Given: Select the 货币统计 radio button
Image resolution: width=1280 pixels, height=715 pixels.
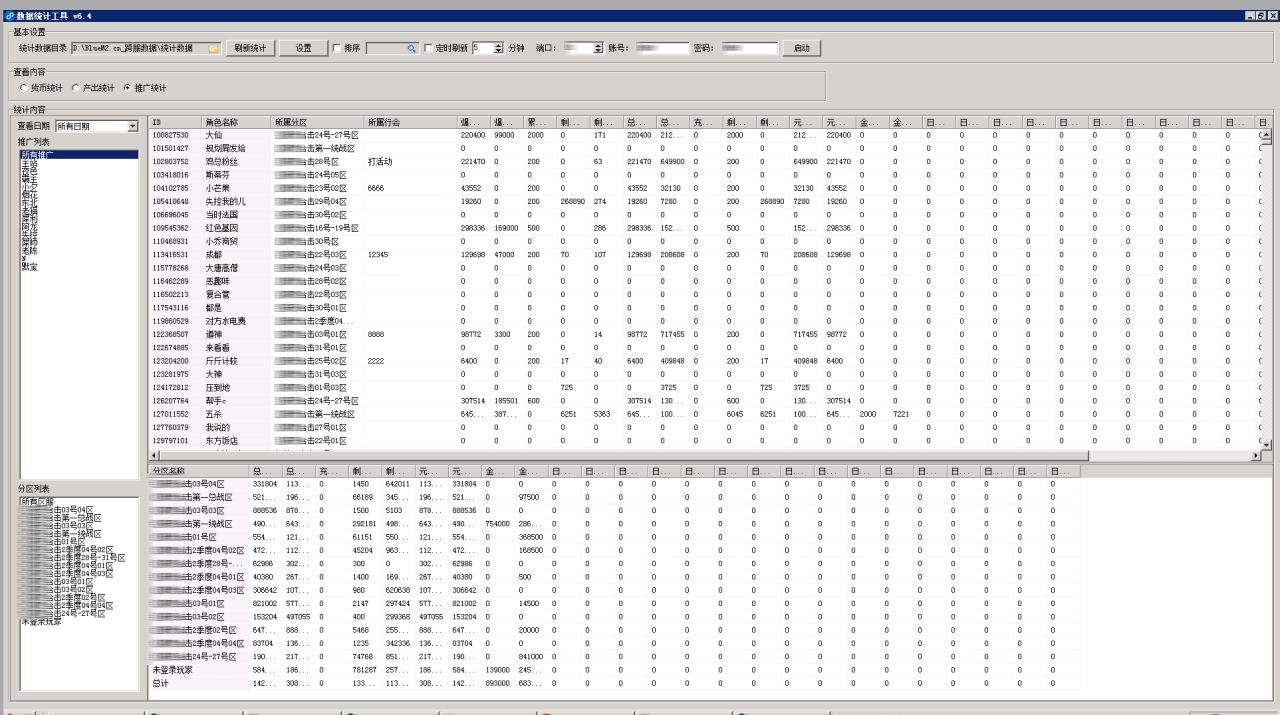Looking at the screenshot, I should (24, 88).
